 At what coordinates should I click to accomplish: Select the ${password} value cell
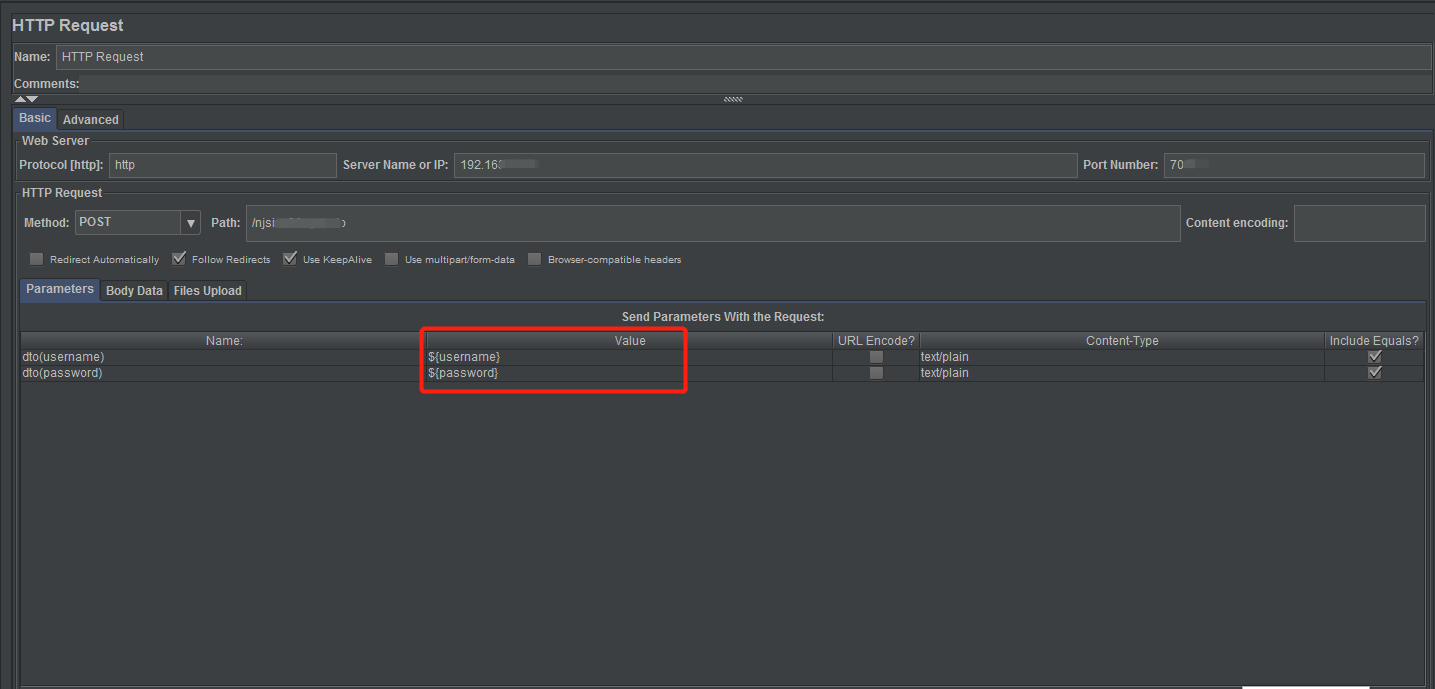coord(630,373)
